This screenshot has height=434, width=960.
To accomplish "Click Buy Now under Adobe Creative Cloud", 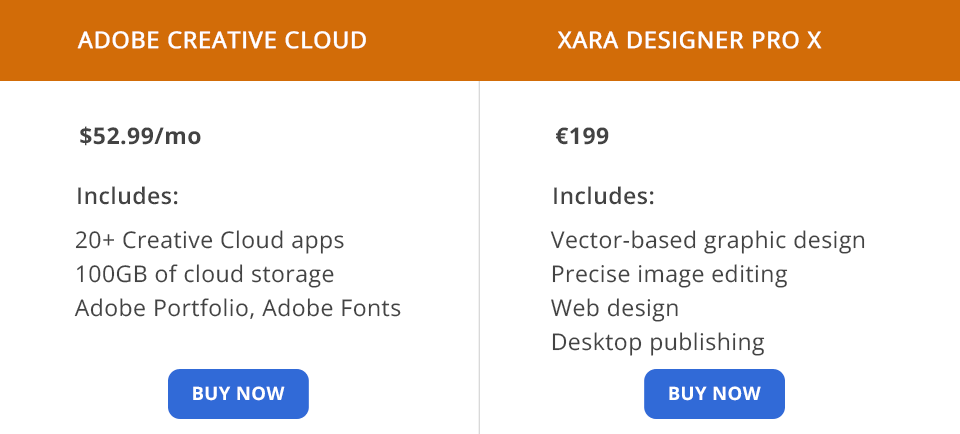I will [238, 394].
